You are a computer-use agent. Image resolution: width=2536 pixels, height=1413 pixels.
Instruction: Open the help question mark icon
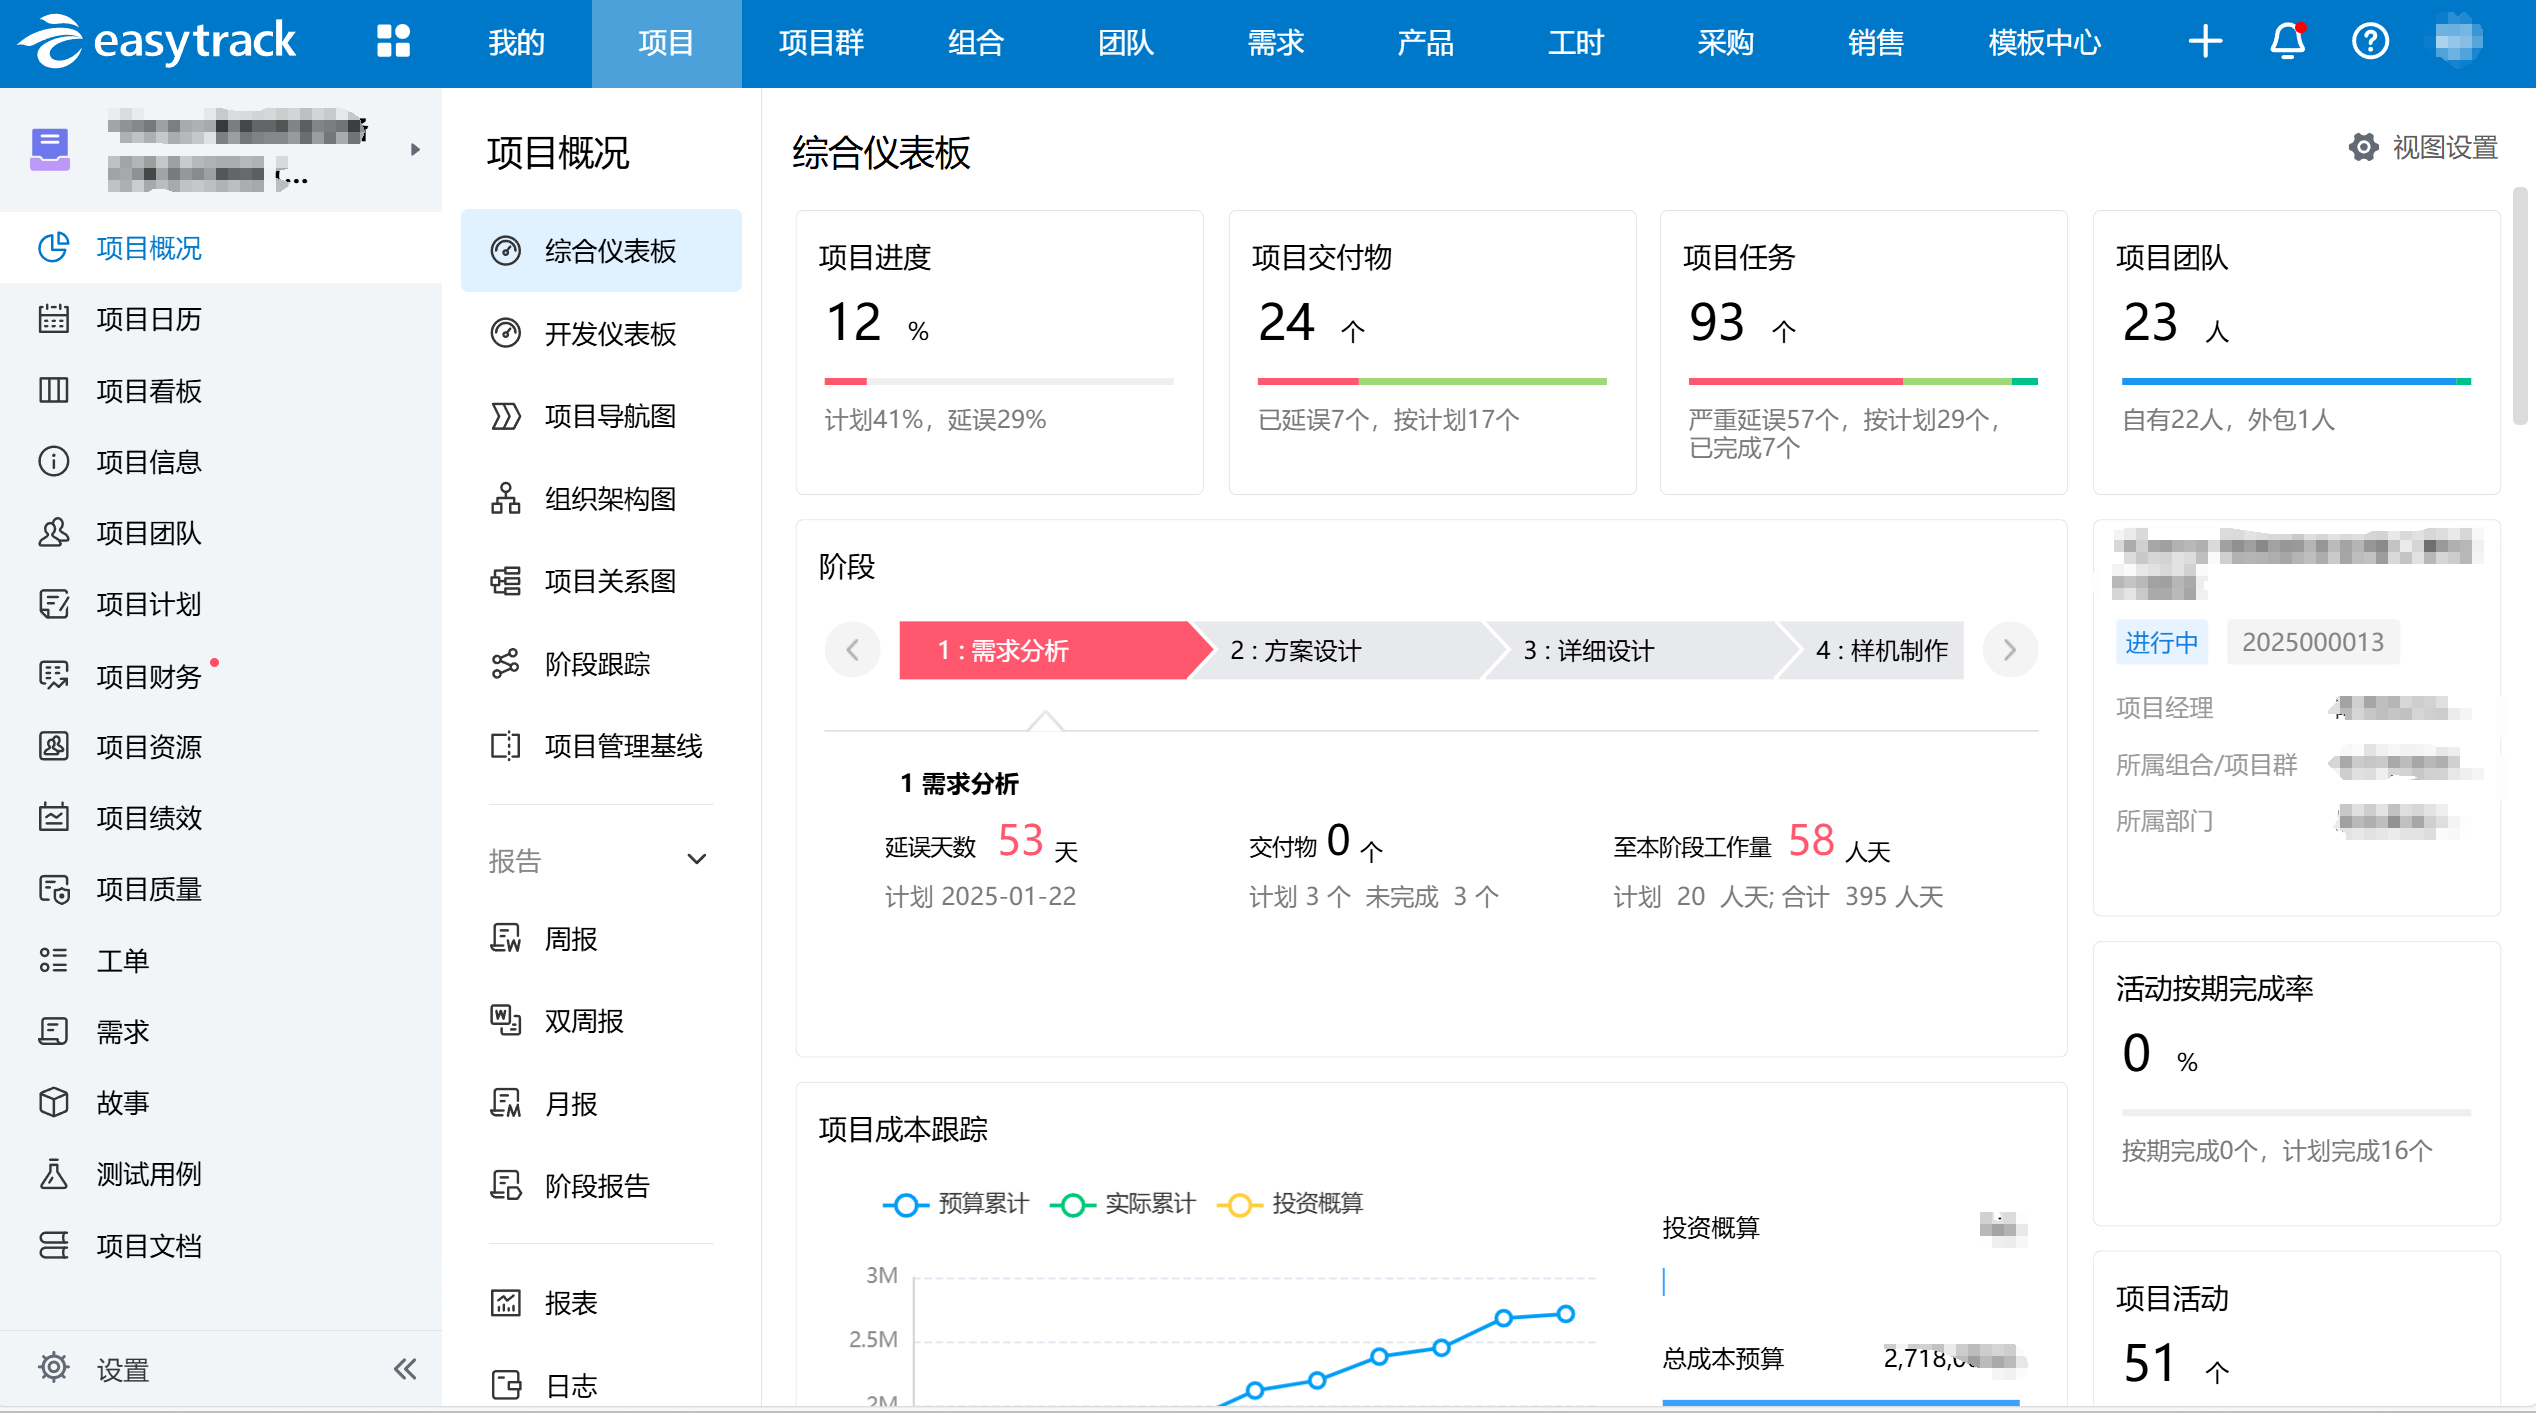[2369, 42]
